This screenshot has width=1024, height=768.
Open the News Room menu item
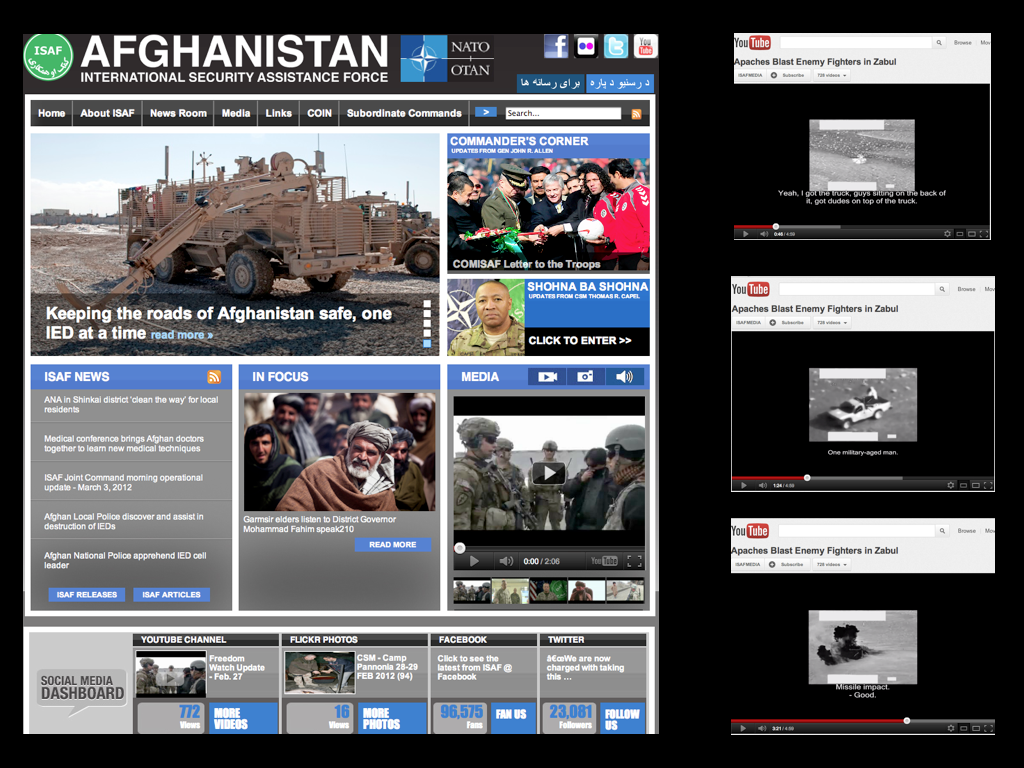(x=178, y=113)
